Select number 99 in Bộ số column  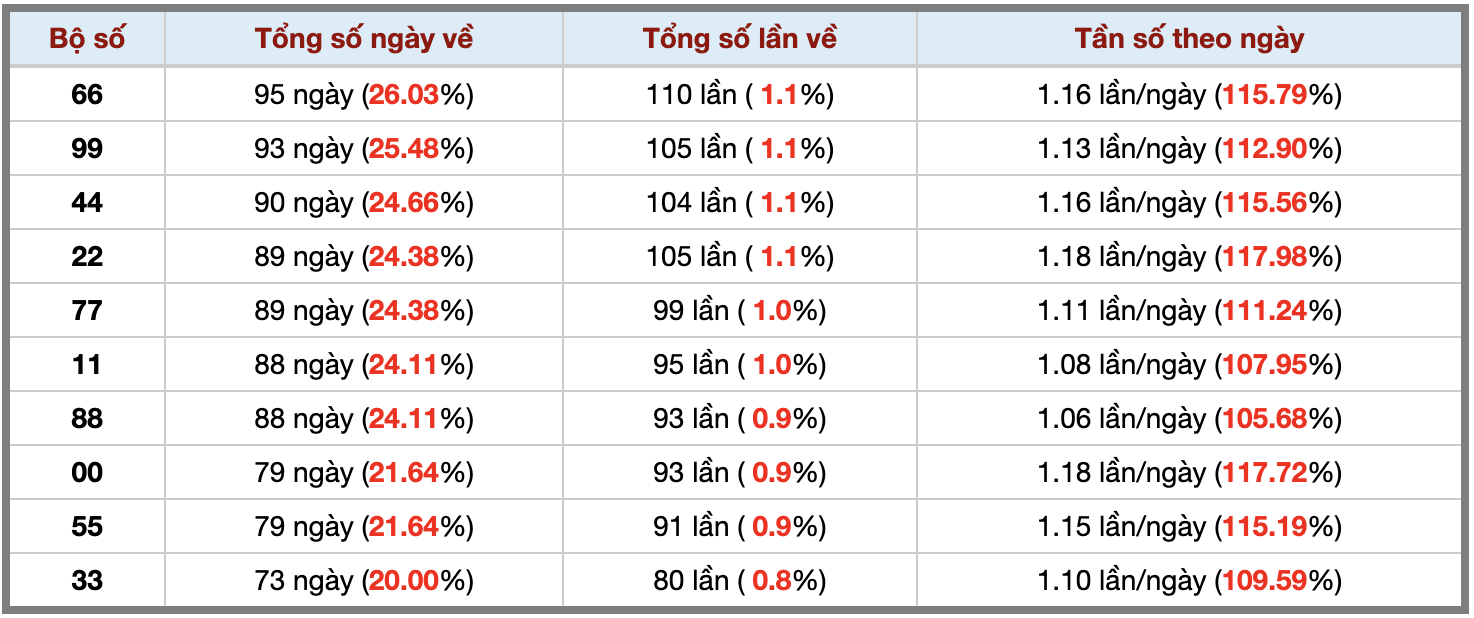[x=87, y=148]
